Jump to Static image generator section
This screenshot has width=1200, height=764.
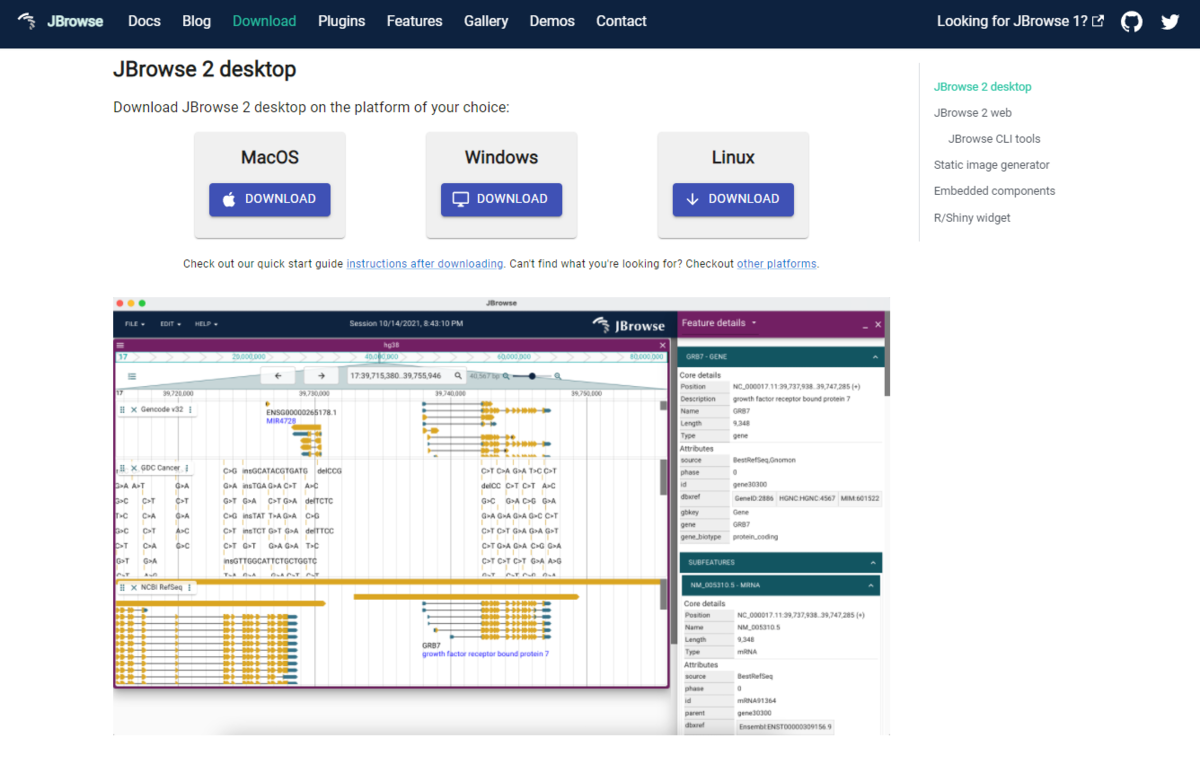coord(992,165)
